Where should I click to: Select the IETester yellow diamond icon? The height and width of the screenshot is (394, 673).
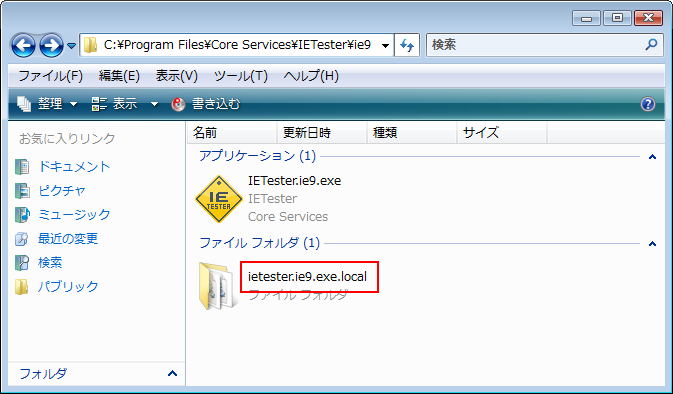pos(219,199)
